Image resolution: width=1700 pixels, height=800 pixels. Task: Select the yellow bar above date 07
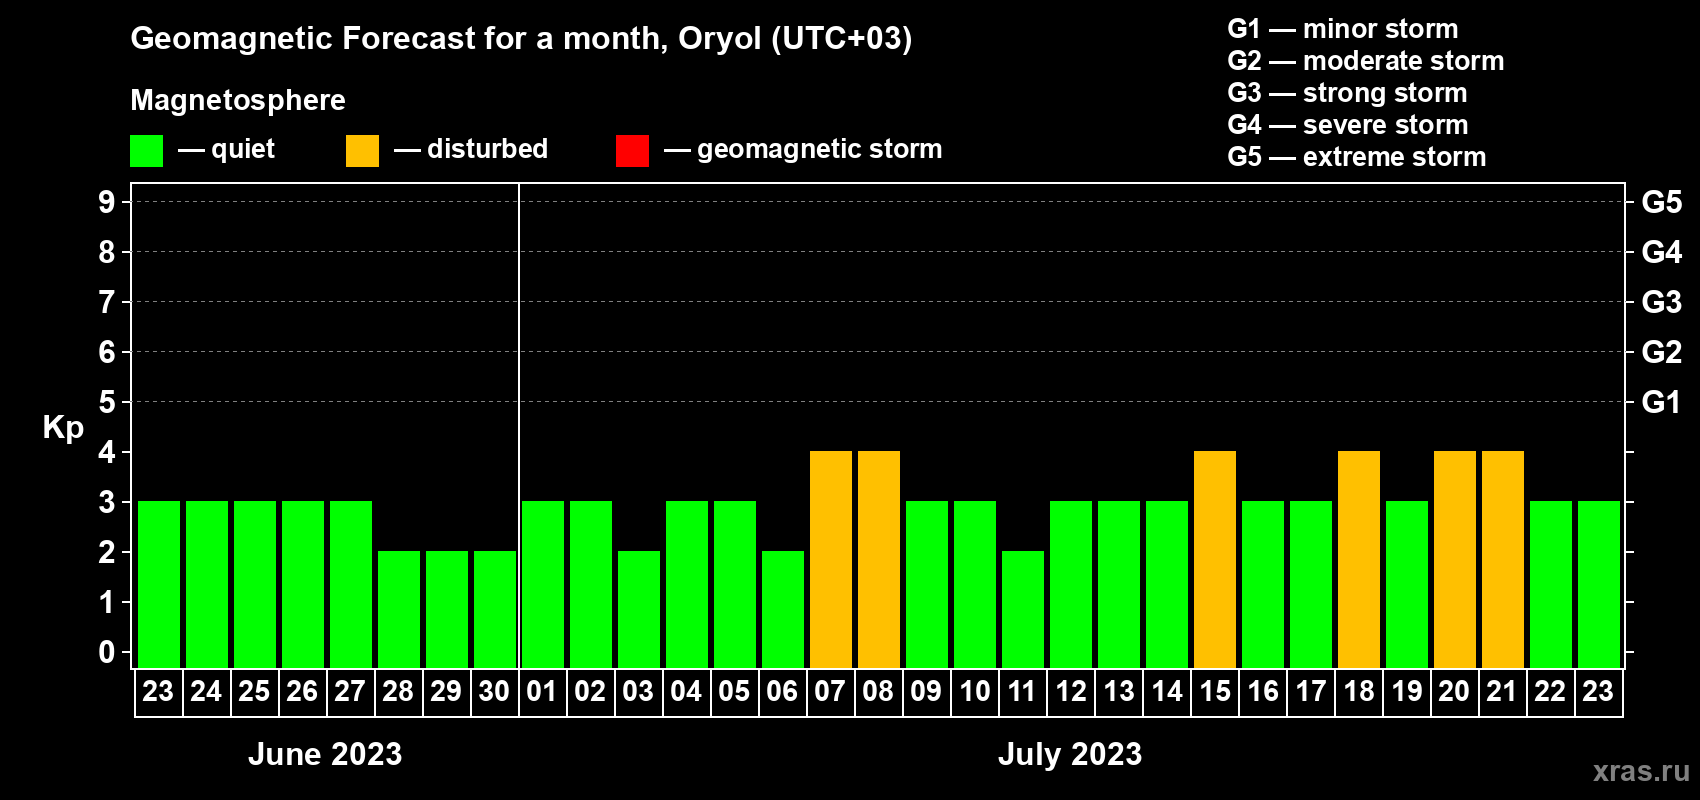click(831, 559)
